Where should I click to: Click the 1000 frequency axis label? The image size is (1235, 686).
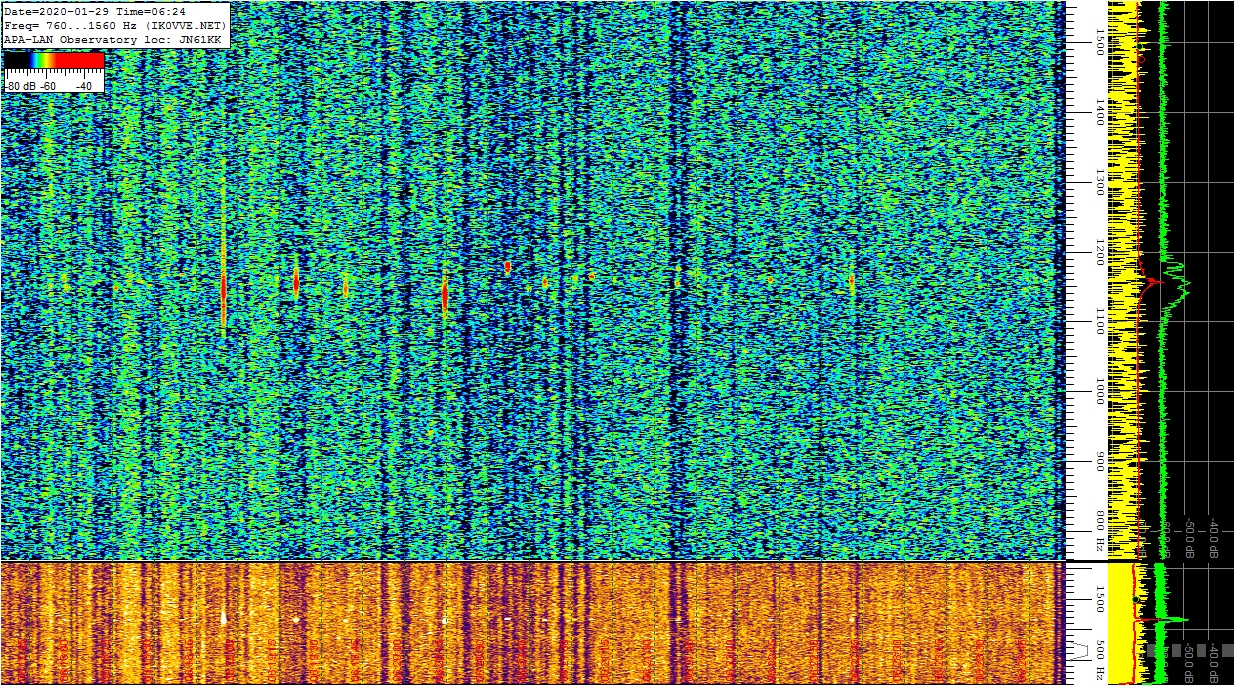tap(1100, 392)
